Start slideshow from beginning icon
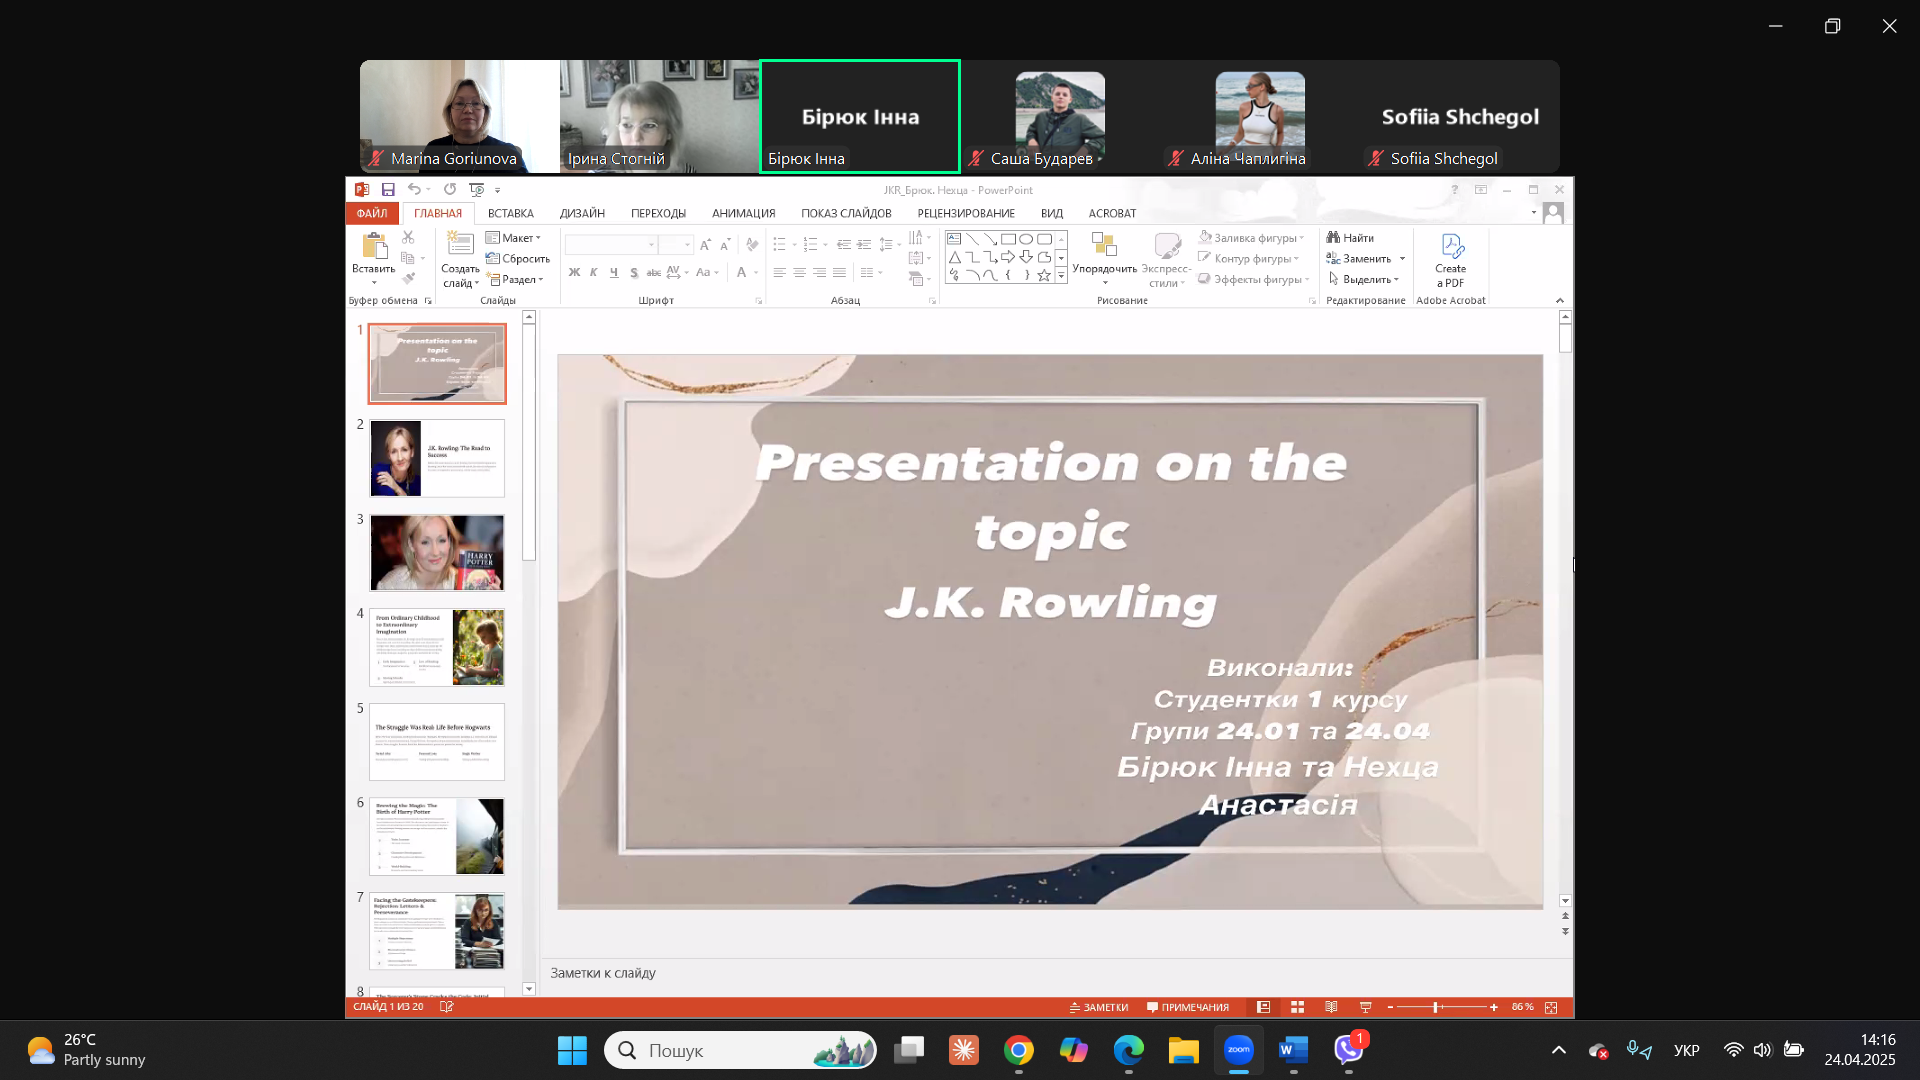Screen dimensions: 1920x1080 pos(477,190)
